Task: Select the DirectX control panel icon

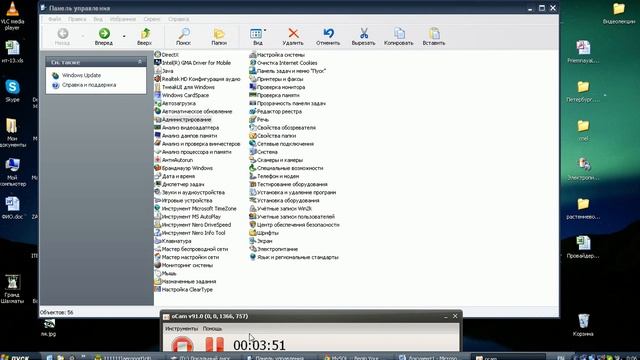Action: [x=158, y=54]
